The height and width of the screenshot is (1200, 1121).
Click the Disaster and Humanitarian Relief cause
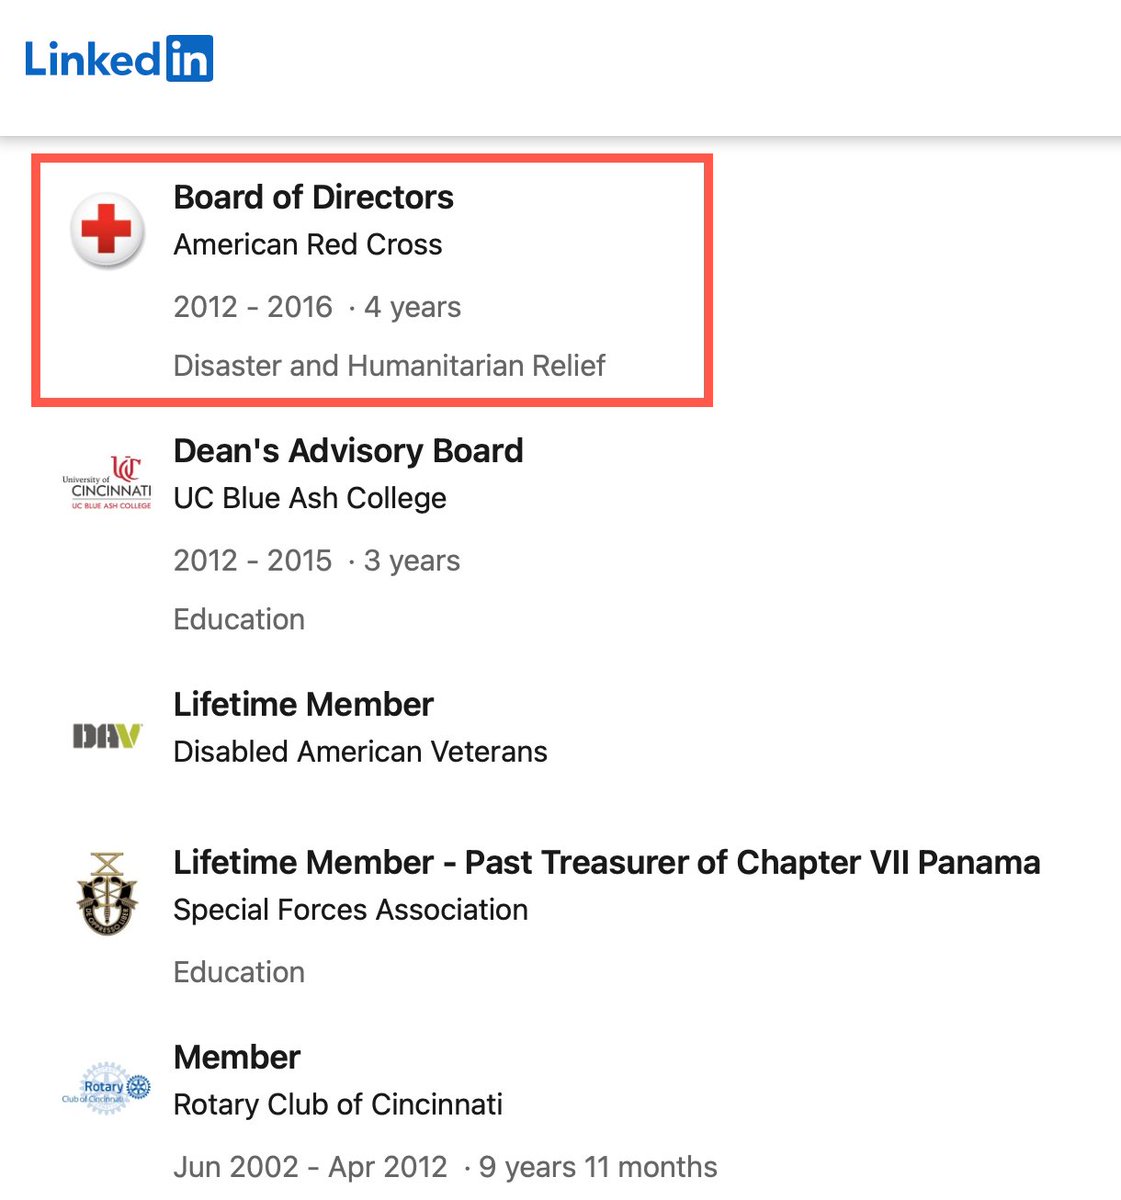389,366
